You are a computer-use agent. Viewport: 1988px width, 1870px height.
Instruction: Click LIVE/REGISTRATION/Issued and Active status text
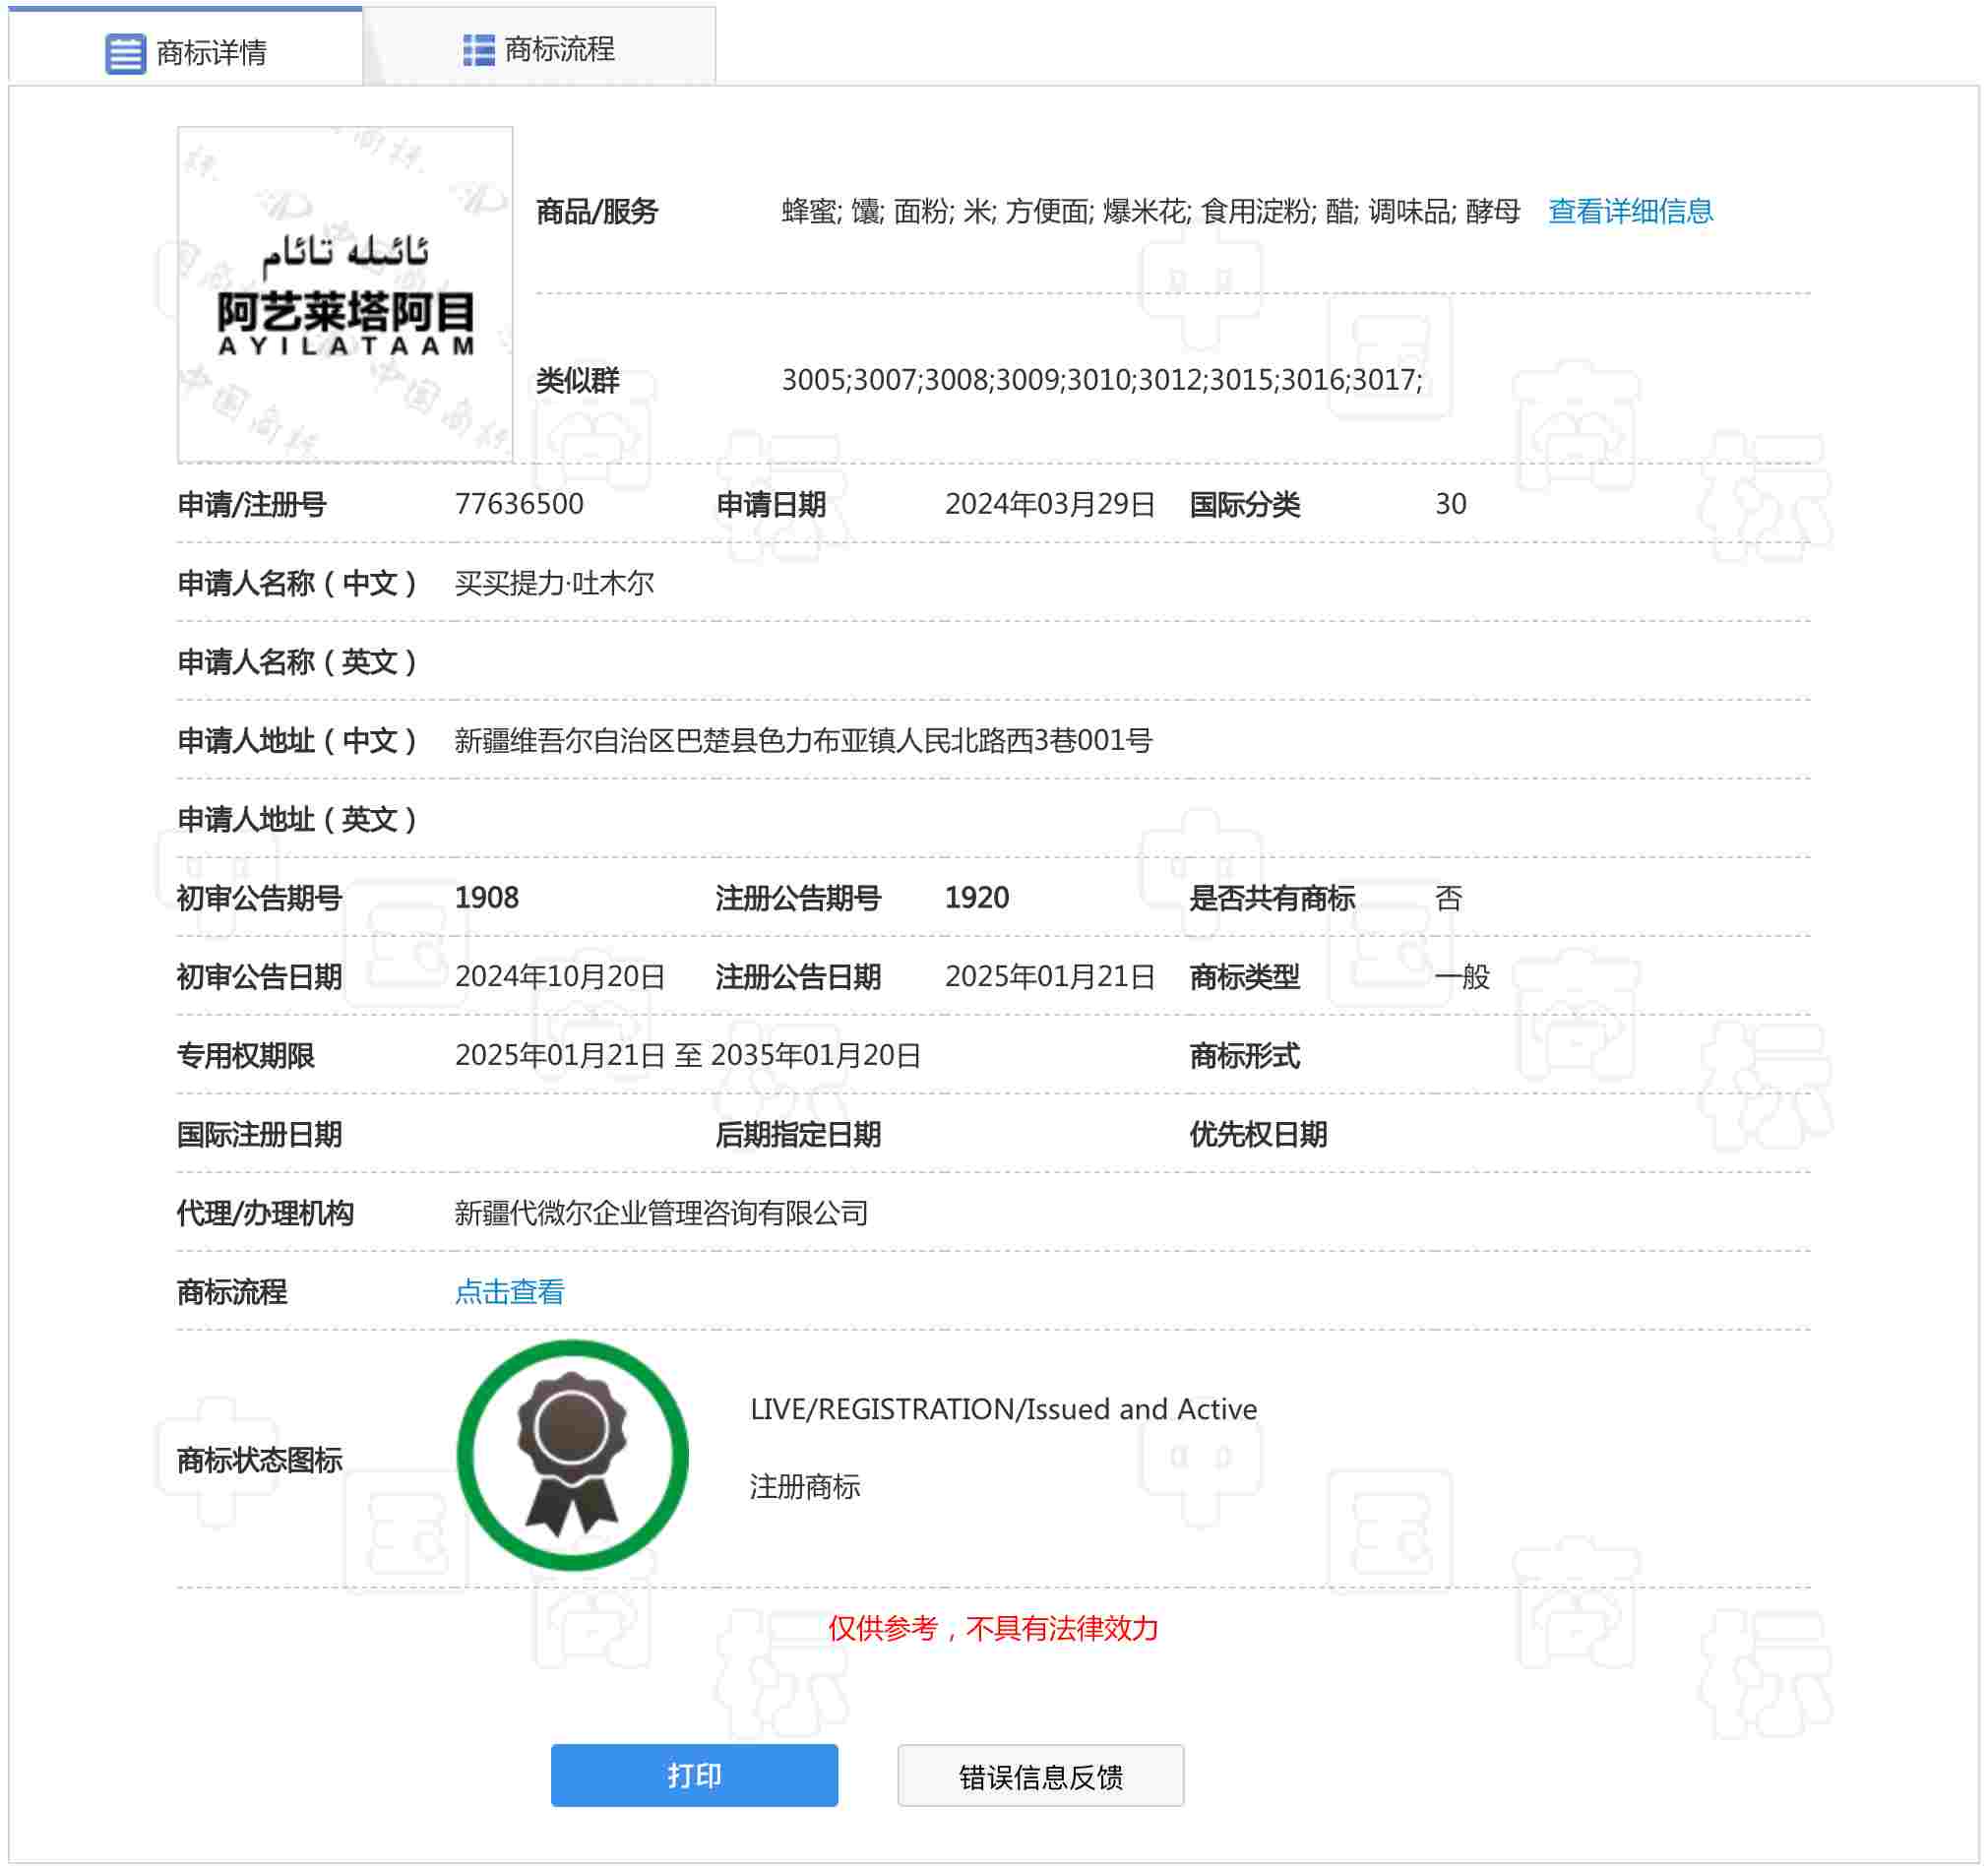coord(1003,1409)
